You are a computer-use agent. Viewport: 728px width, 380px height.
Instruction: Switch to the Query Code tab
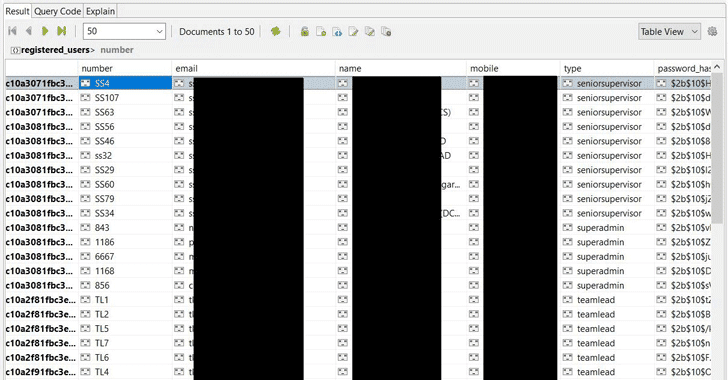point(58,11)
